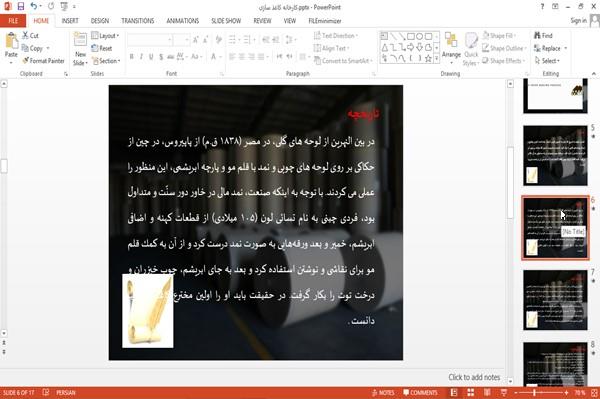This screenshot has width=600, height=399.
Task: Switch to Normal view icon
Action: click(x=454, y=393)
